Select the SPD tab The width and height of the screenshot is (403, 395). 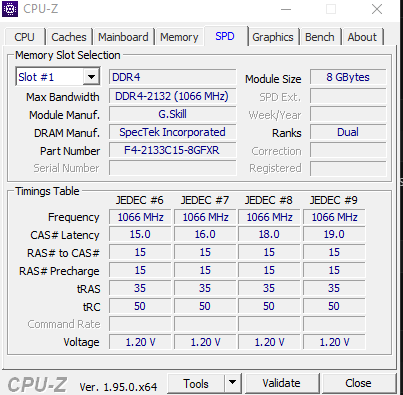[x=225, y=36]
